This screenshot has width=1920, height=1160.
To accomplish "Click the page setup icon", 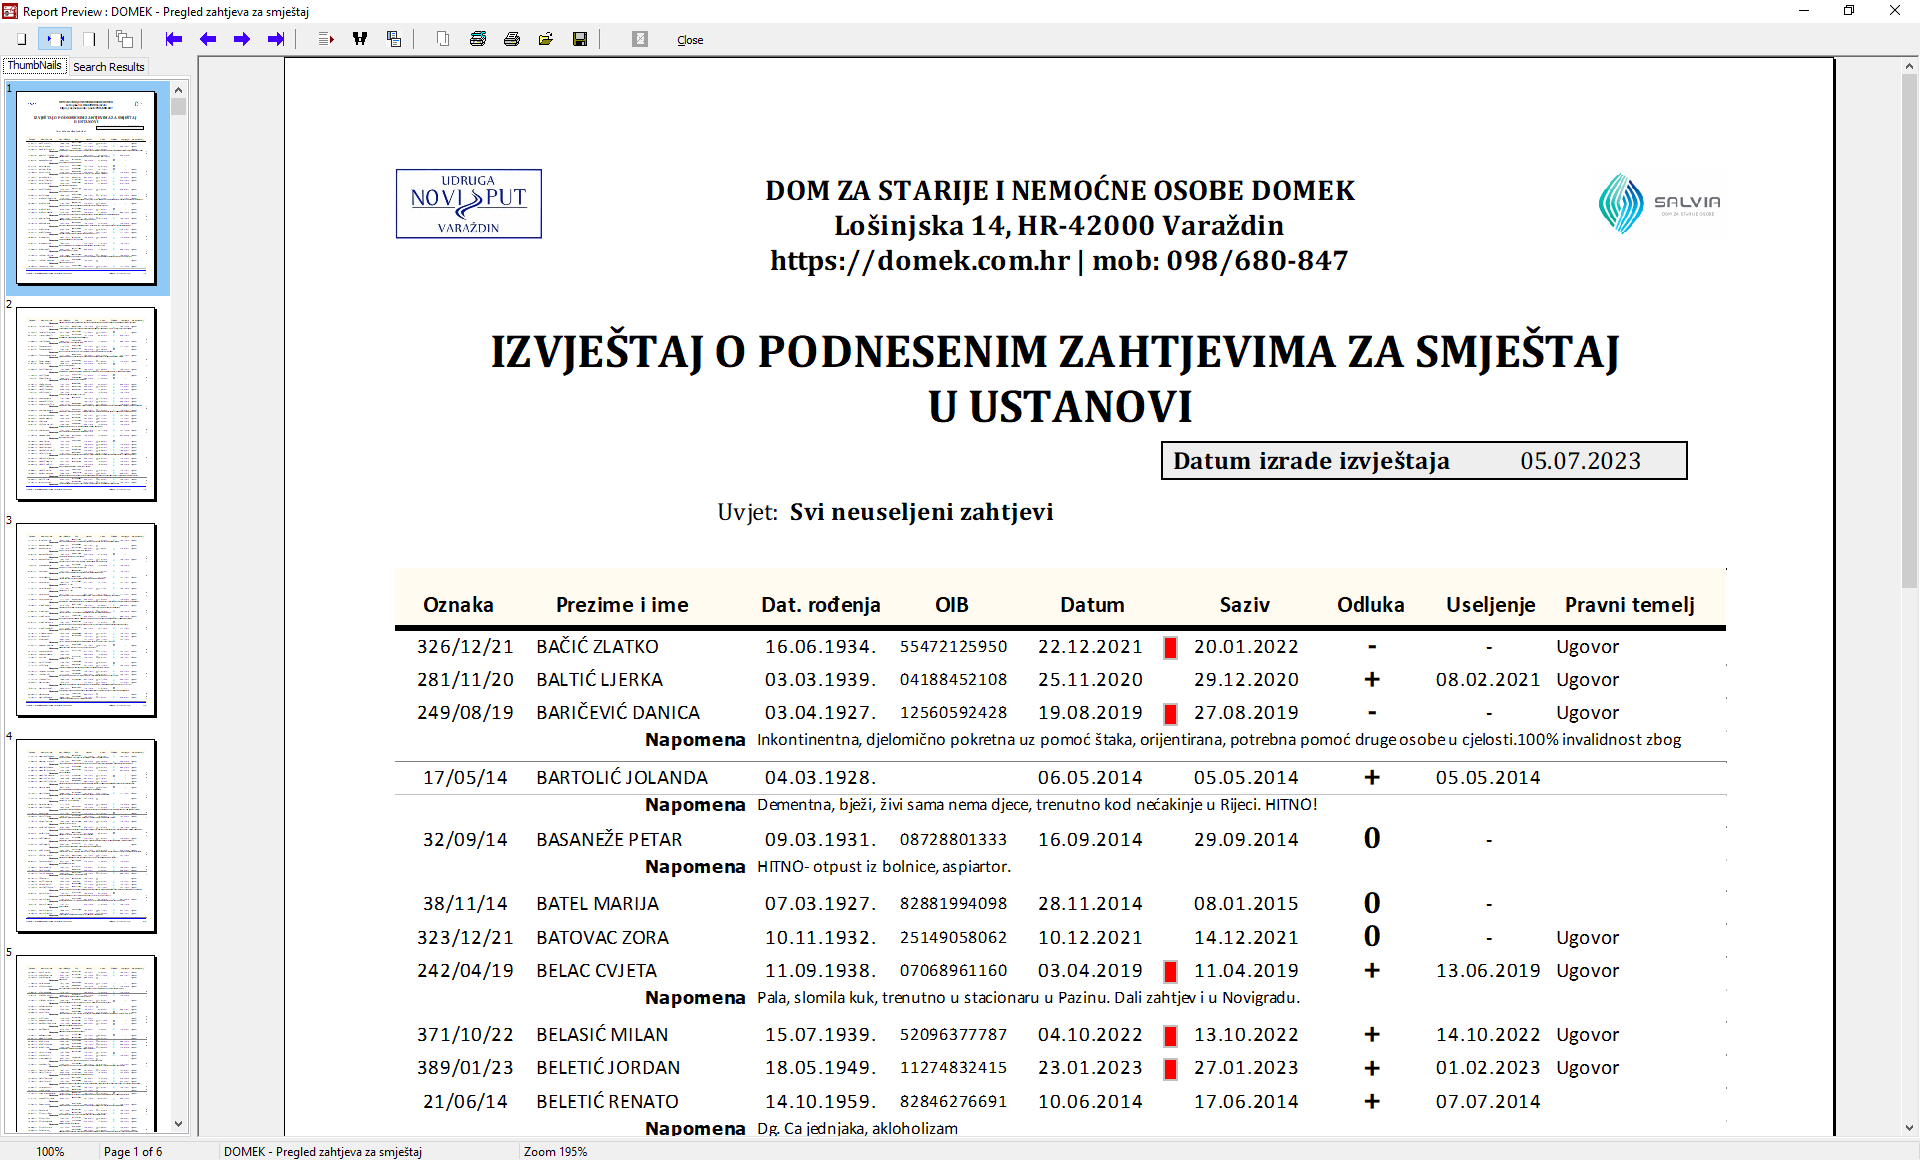I will pos(443,39).
